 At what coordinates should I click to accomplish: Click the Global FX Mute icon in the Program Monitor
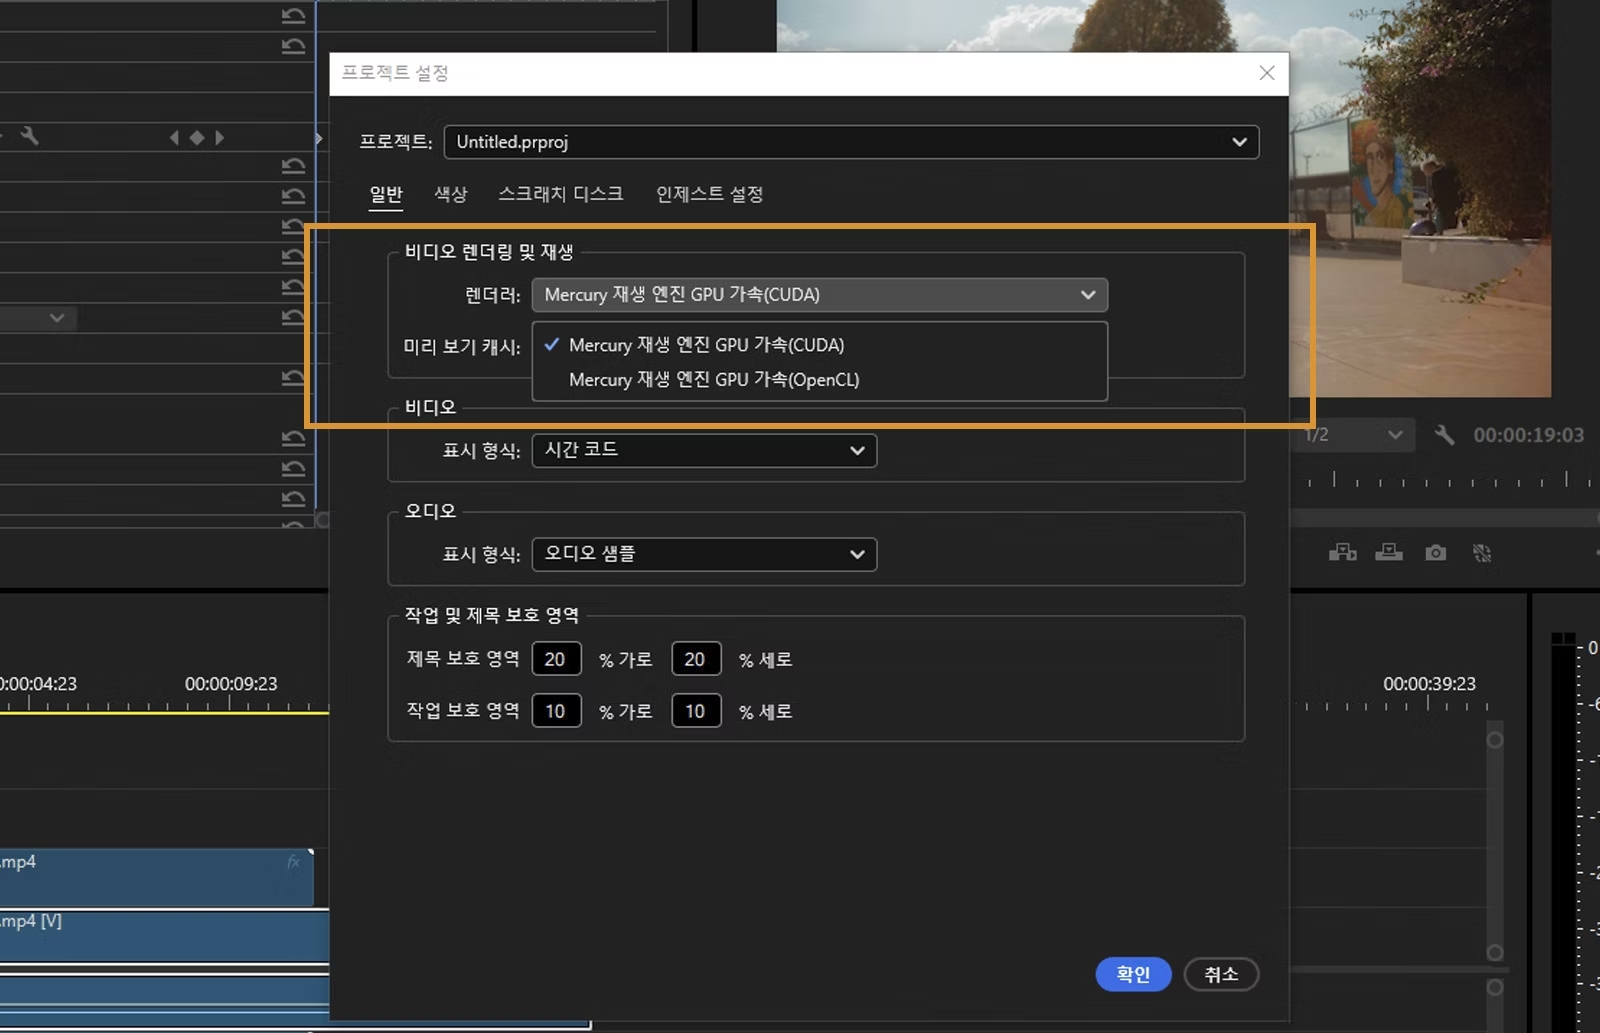(1482, 553)
